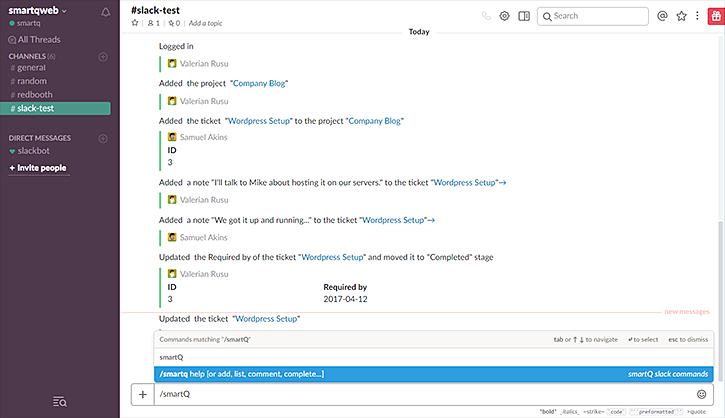Viewport: 725px width, 418px height.
Task: Click the smartQ heading in command list
Action: point(171,357)
